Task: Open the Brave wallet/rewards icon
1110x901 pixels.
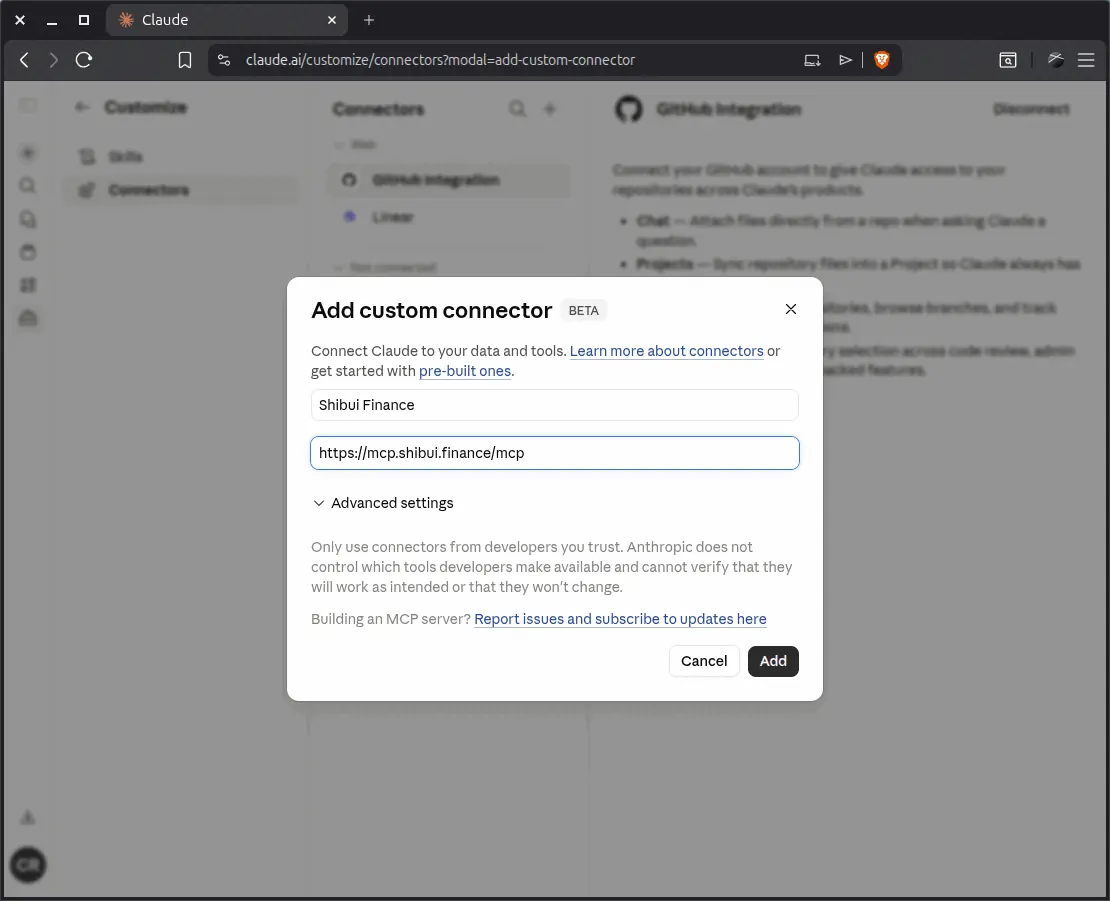Action: pyautogui.click(x=1055, y=60)
